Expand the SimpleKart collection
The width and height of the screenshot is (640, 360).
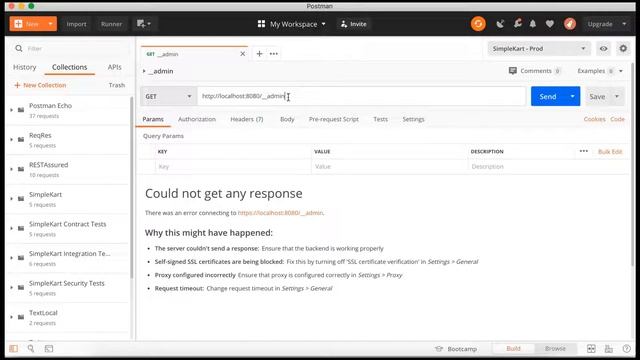tap(11, 199)
